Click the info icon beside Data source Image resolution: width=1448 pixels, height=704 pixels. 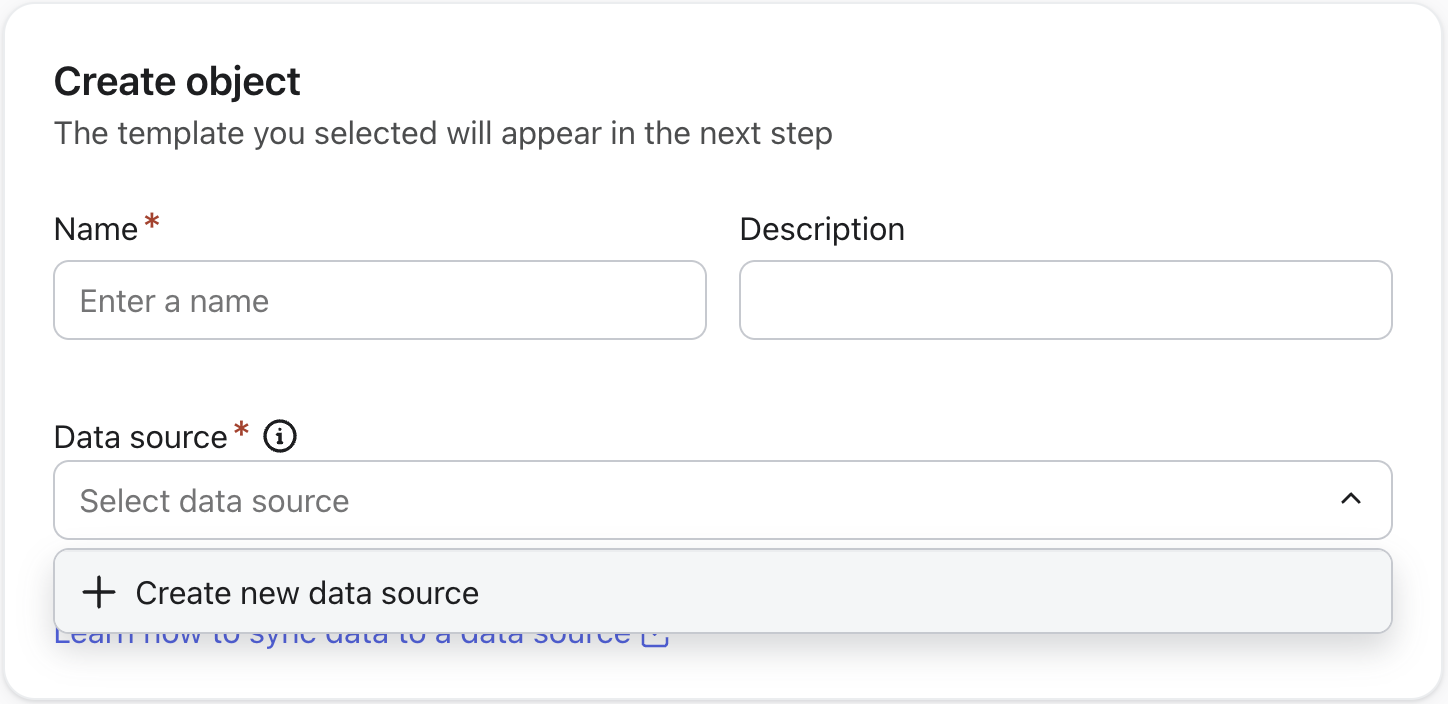pos(280,437)
